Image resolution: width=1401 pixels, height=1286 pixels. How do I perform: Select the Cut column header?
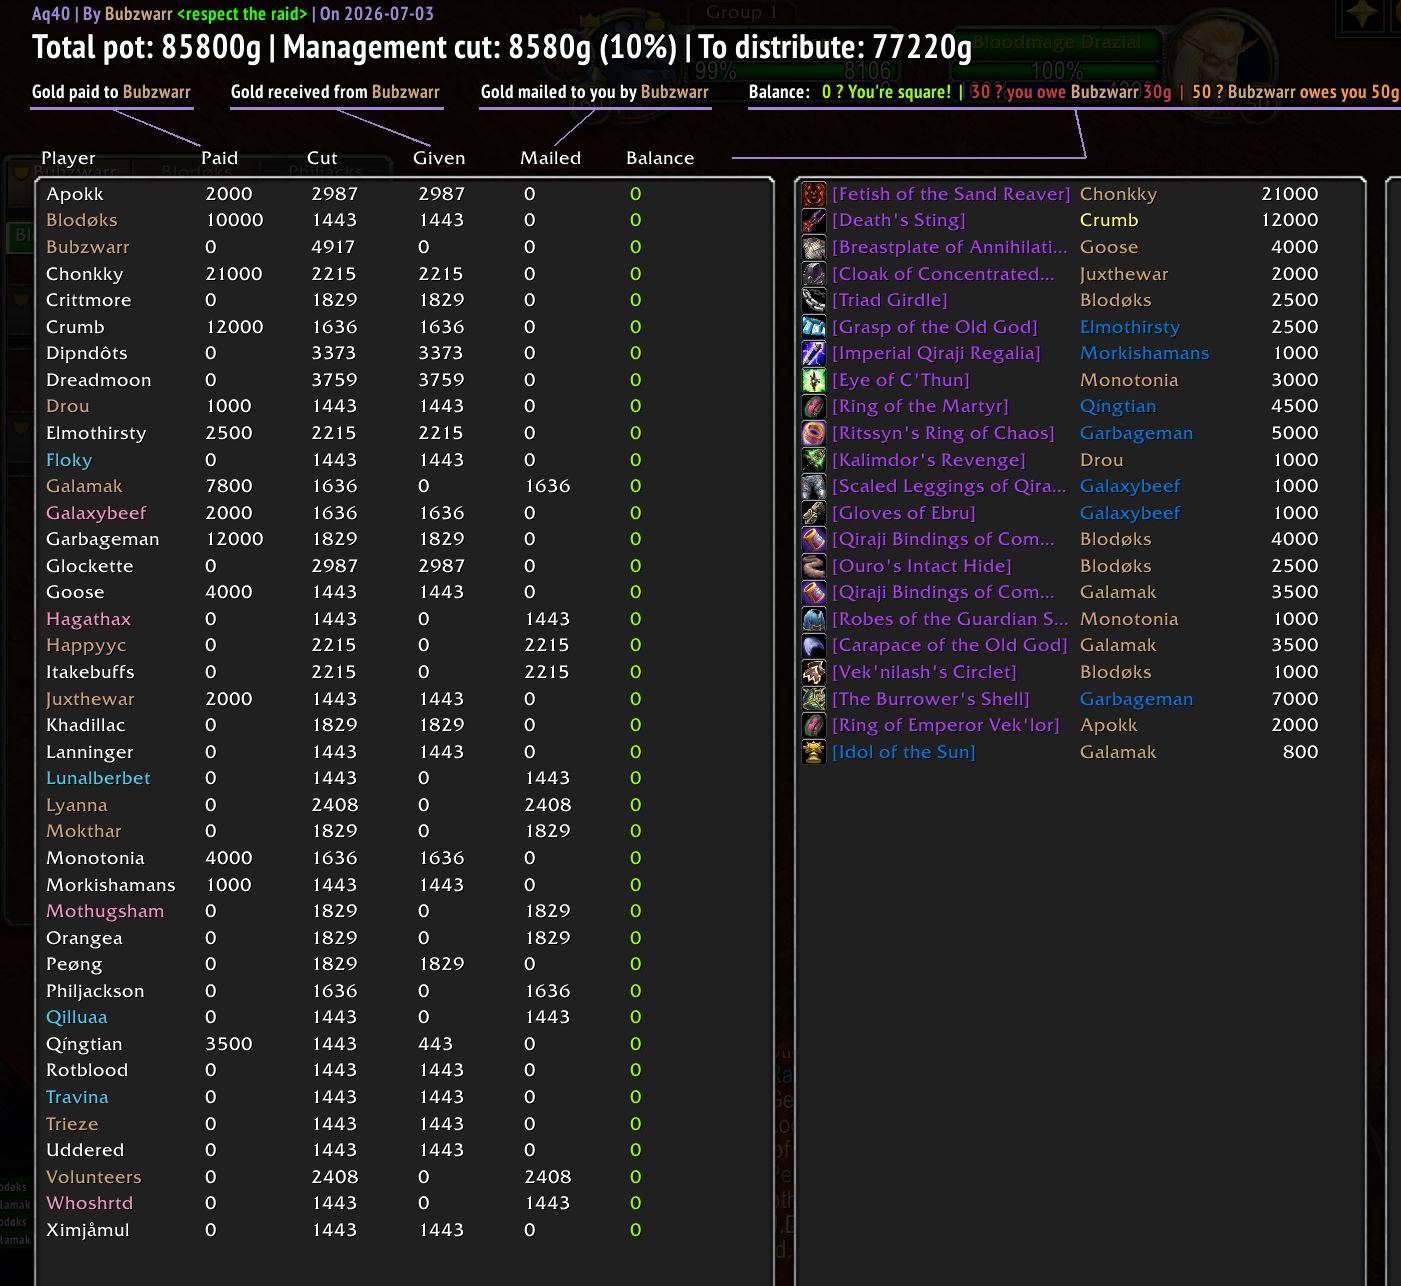[x=322, y=158]
